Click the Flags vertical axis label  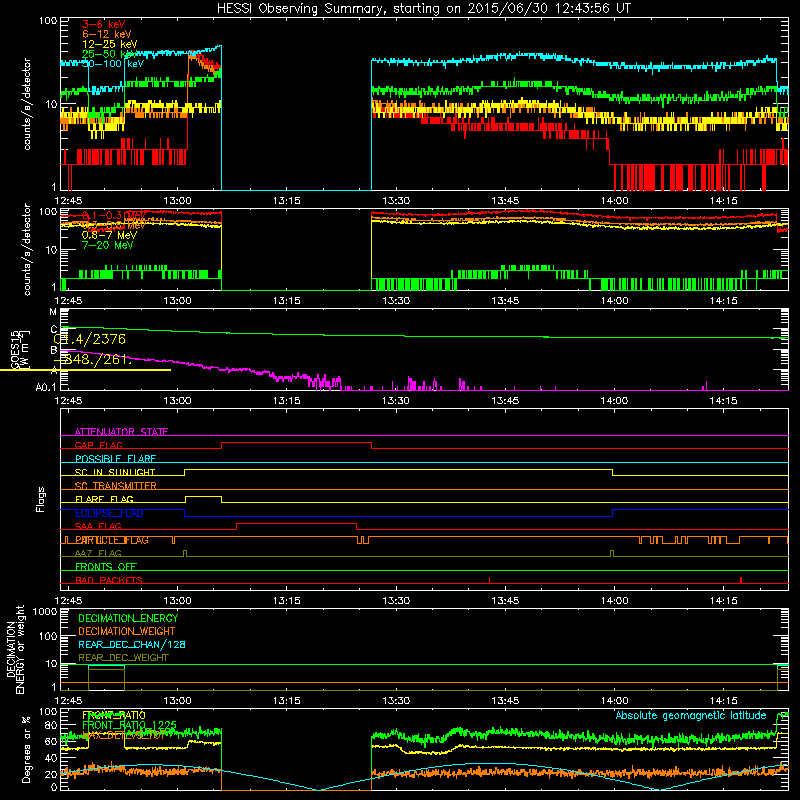point(40,499)
